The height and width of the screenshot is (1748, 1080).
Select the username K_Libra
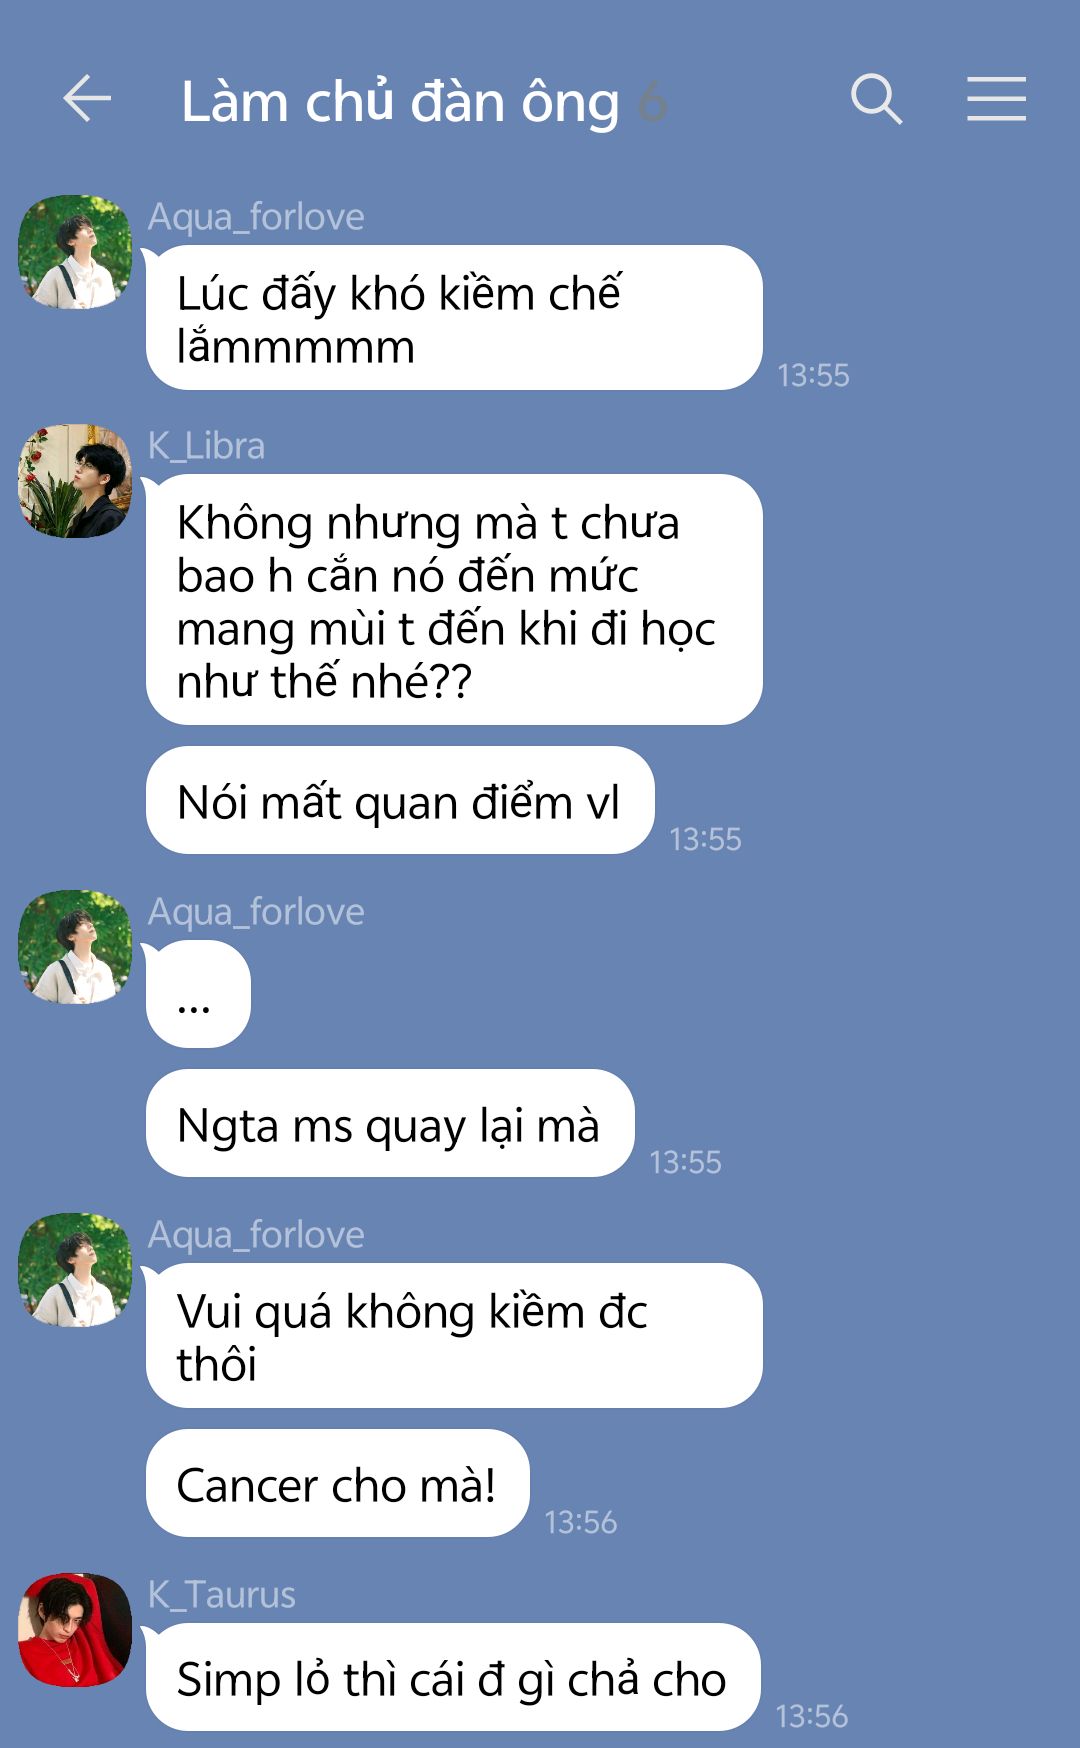coord(206,446)
